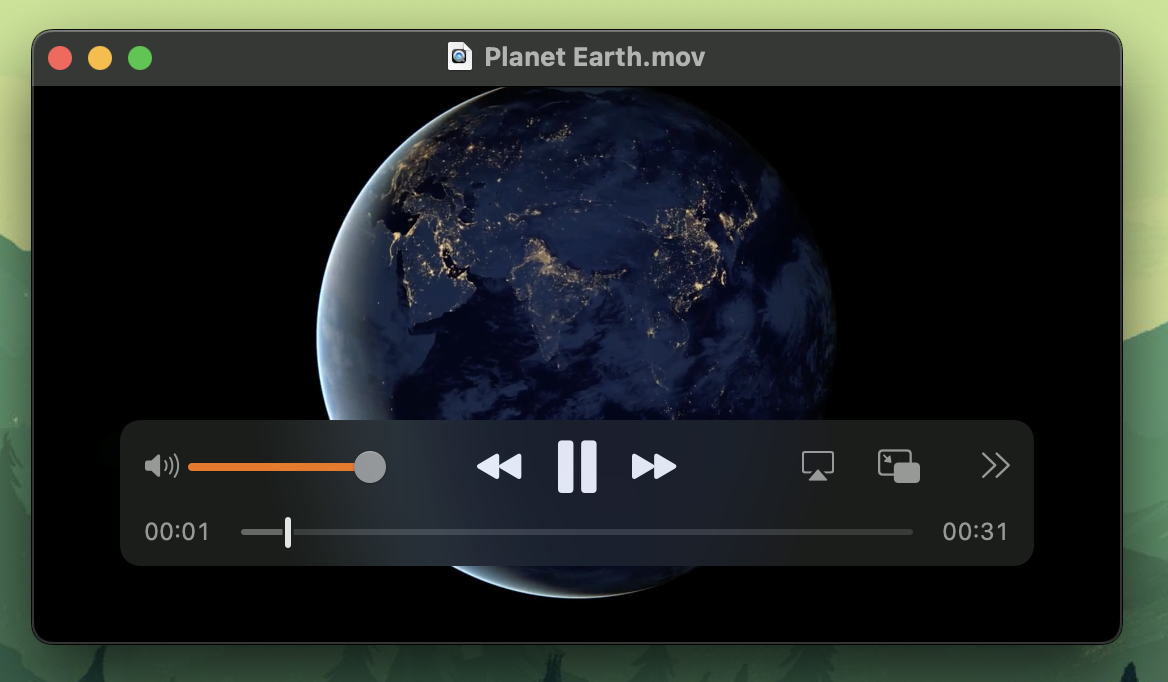Viewport: 1168px width, 682px height.
Task: Click the speaker icon to silence audio
Action: tap(161, 466)
